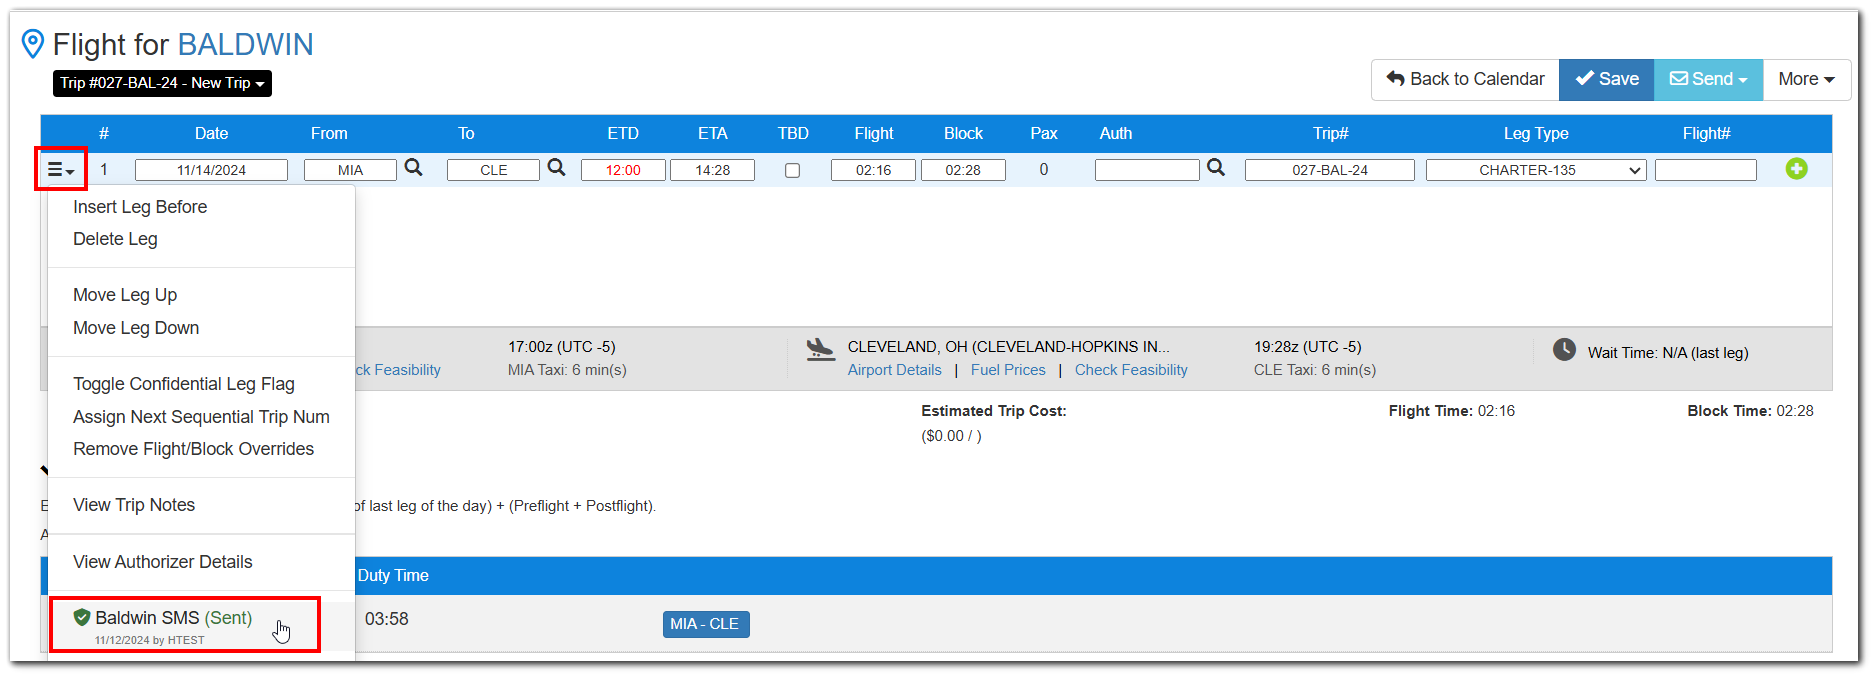1876x679 pixels.
Task: Choose Remove Flight/Block Overrides
Action: (193, 449)
